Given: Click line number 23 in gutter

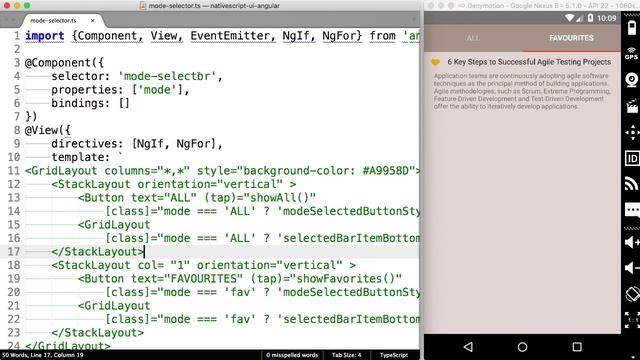Looking at the screenshot, I should click(x=13, y=333).
